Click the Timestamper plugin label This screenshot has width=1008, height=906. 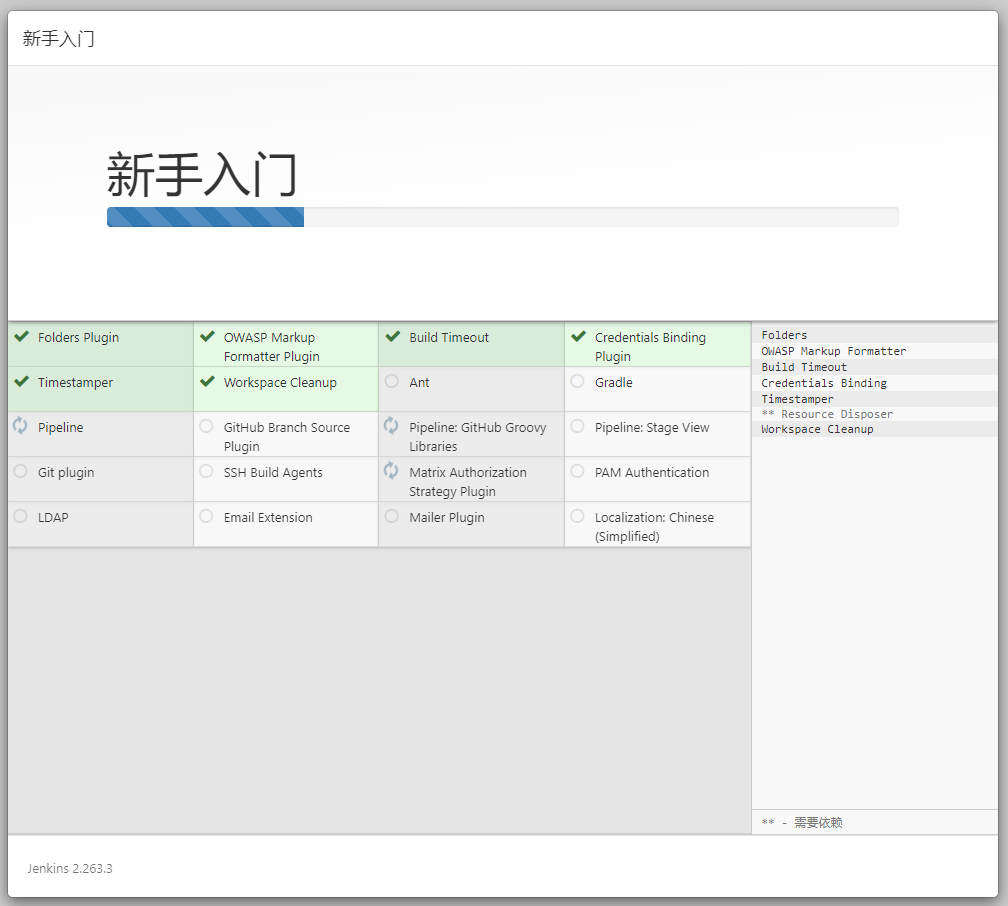75,383
